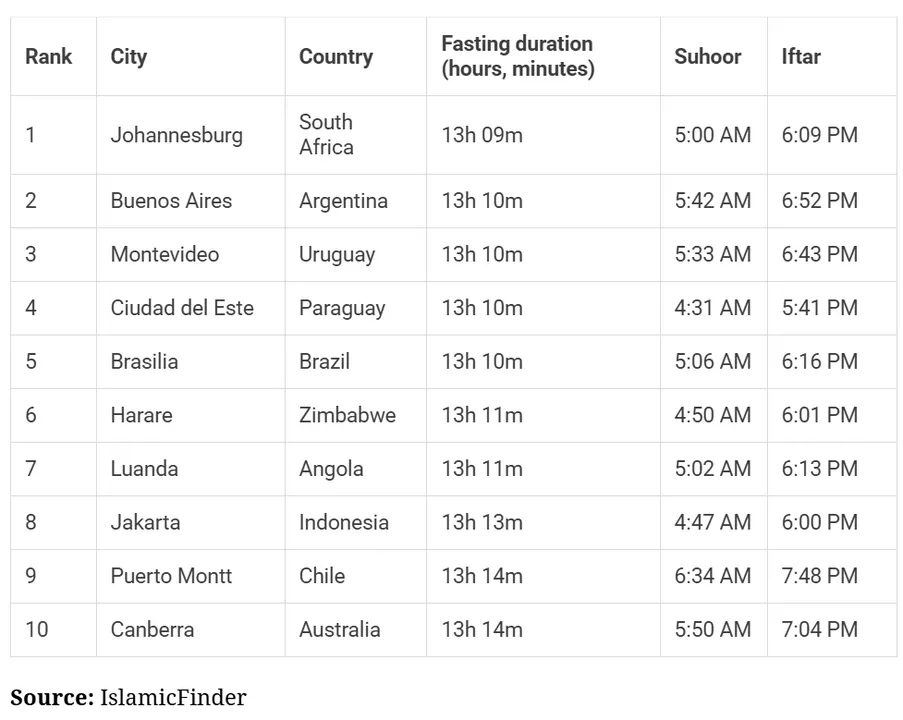The image size is (903, 720).
Task: Click the Ciudad del Este cell
Action: (182, 308)
